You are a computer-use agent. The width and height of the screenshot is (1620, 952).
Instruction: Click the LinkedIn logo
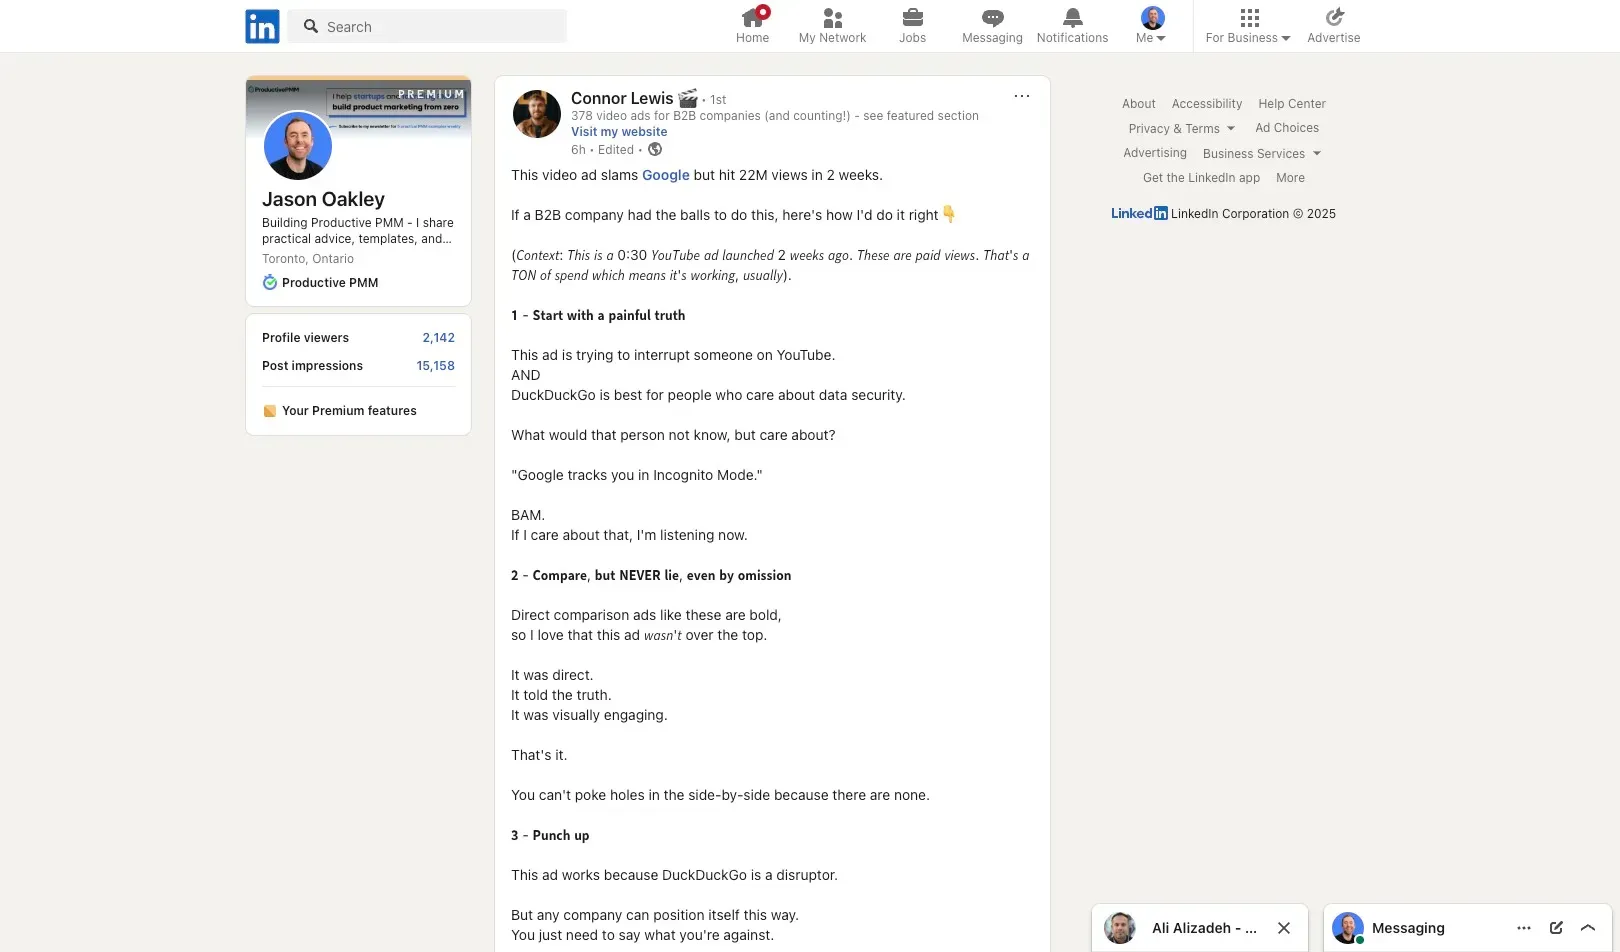tap(262, 26)
